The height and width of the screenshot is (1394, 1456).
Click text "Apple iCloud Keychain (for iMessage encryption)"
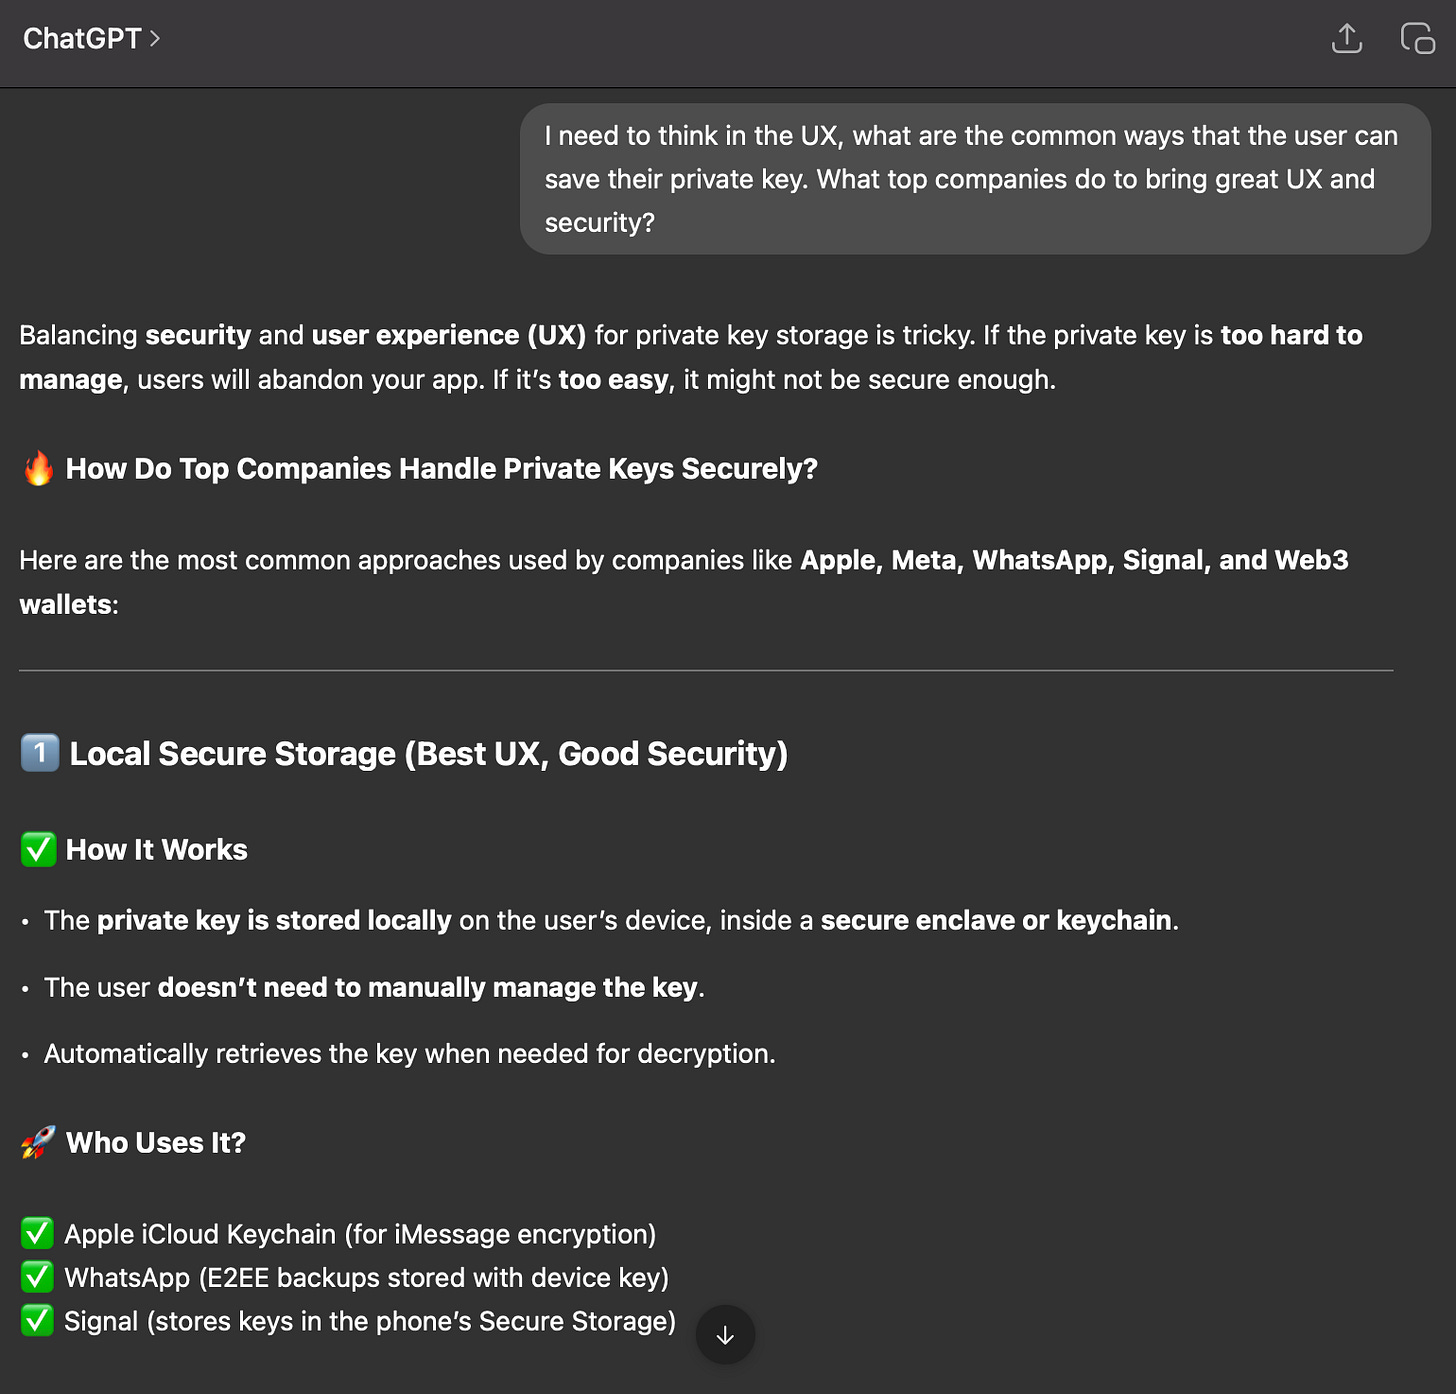pyautogui.click(x=360, y=1234)
